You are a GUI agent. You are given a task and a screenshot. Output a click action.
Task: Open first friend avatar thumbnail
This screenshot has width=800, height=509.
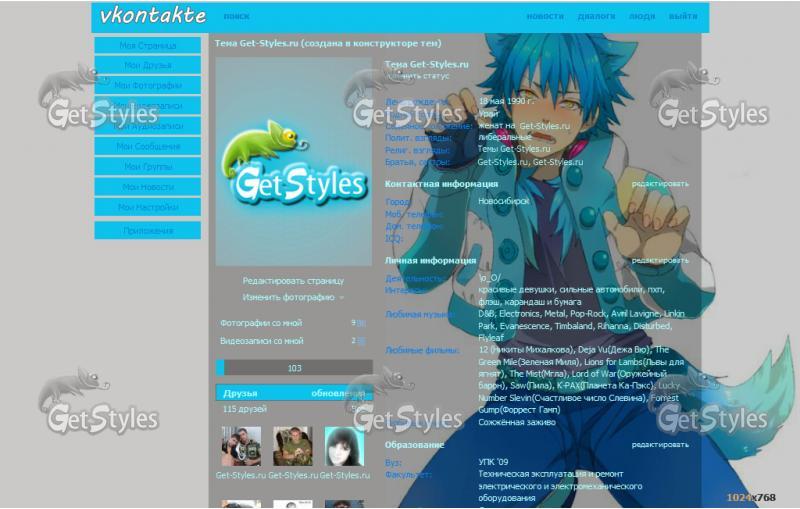pyautogui.click(x=241, y=447)
